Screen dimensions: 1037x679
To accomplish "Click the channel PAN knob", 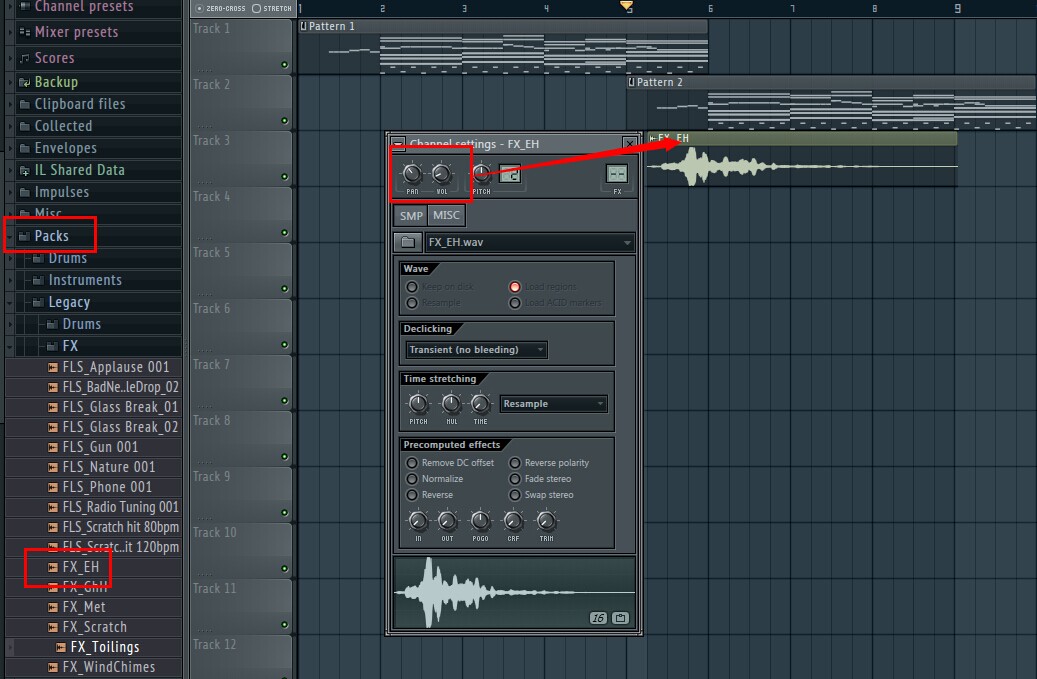I will (x=412, y=175).
